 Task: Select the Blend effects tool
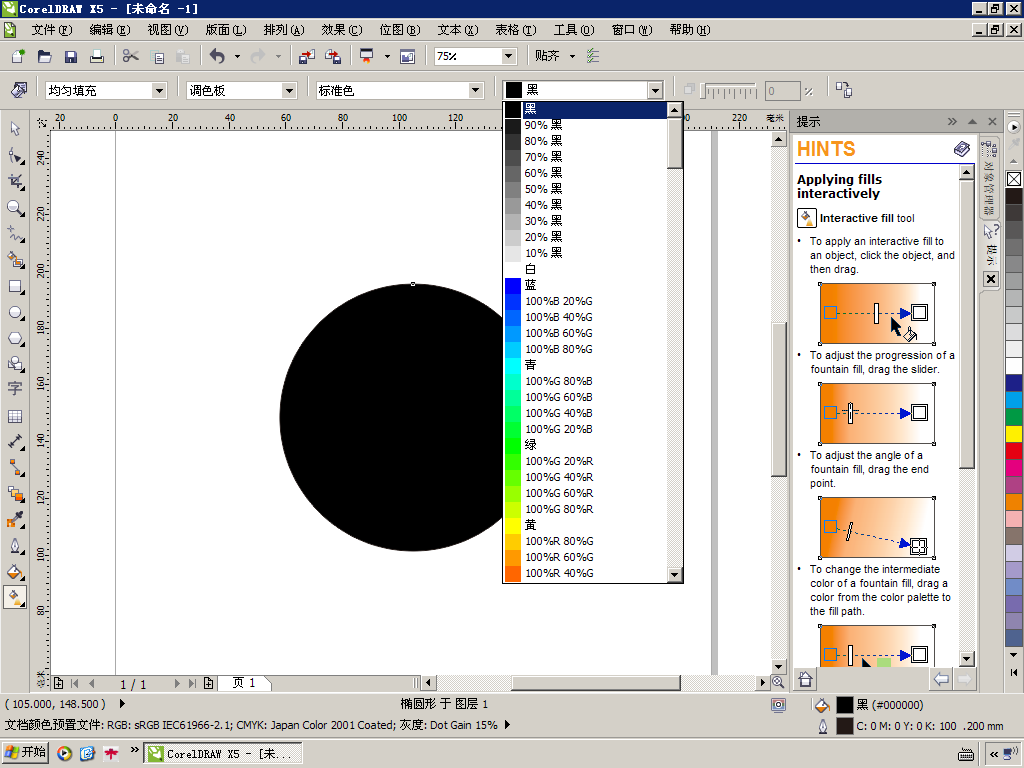(x=15, y=494)
